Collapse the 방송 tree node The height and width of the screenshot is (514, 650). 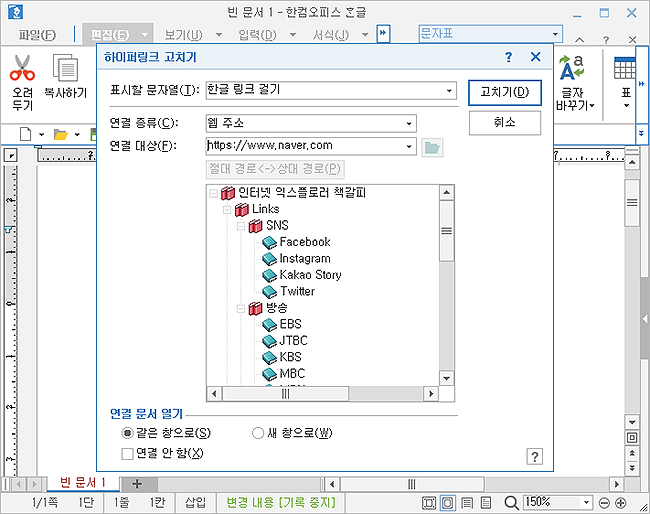241,309
